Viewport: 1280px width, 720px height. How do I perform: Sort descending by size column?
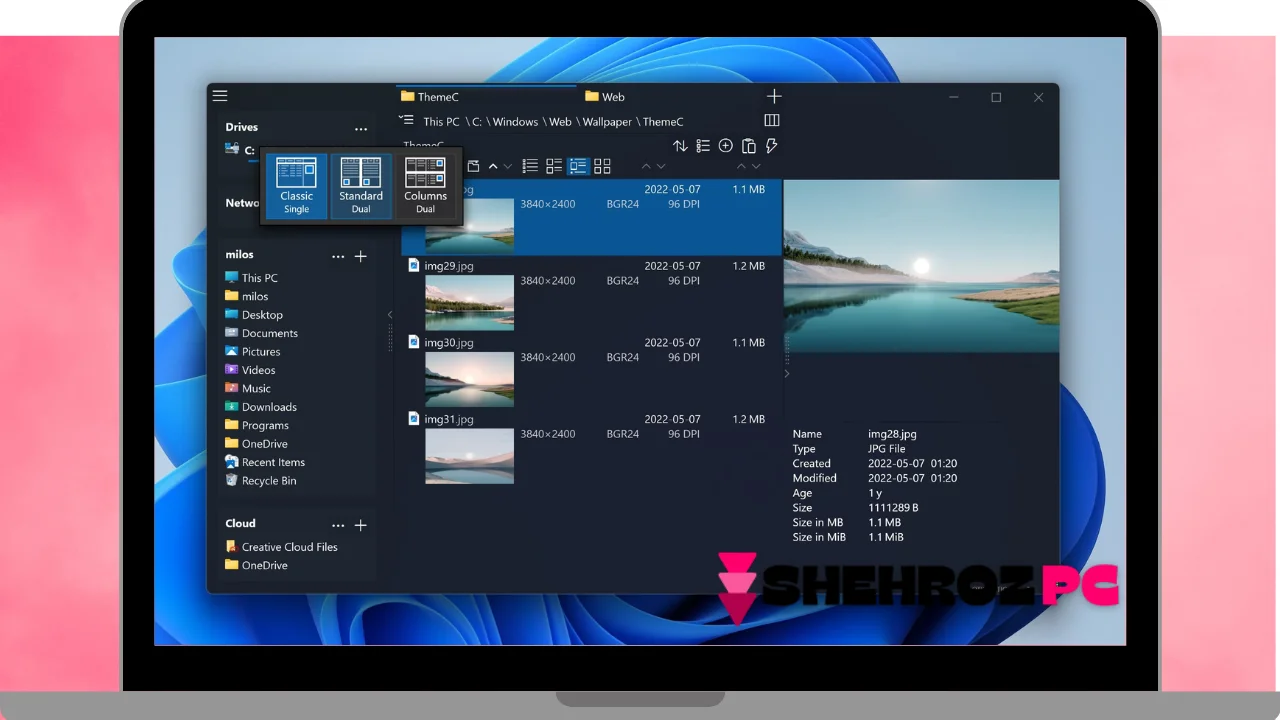(756, 166)
